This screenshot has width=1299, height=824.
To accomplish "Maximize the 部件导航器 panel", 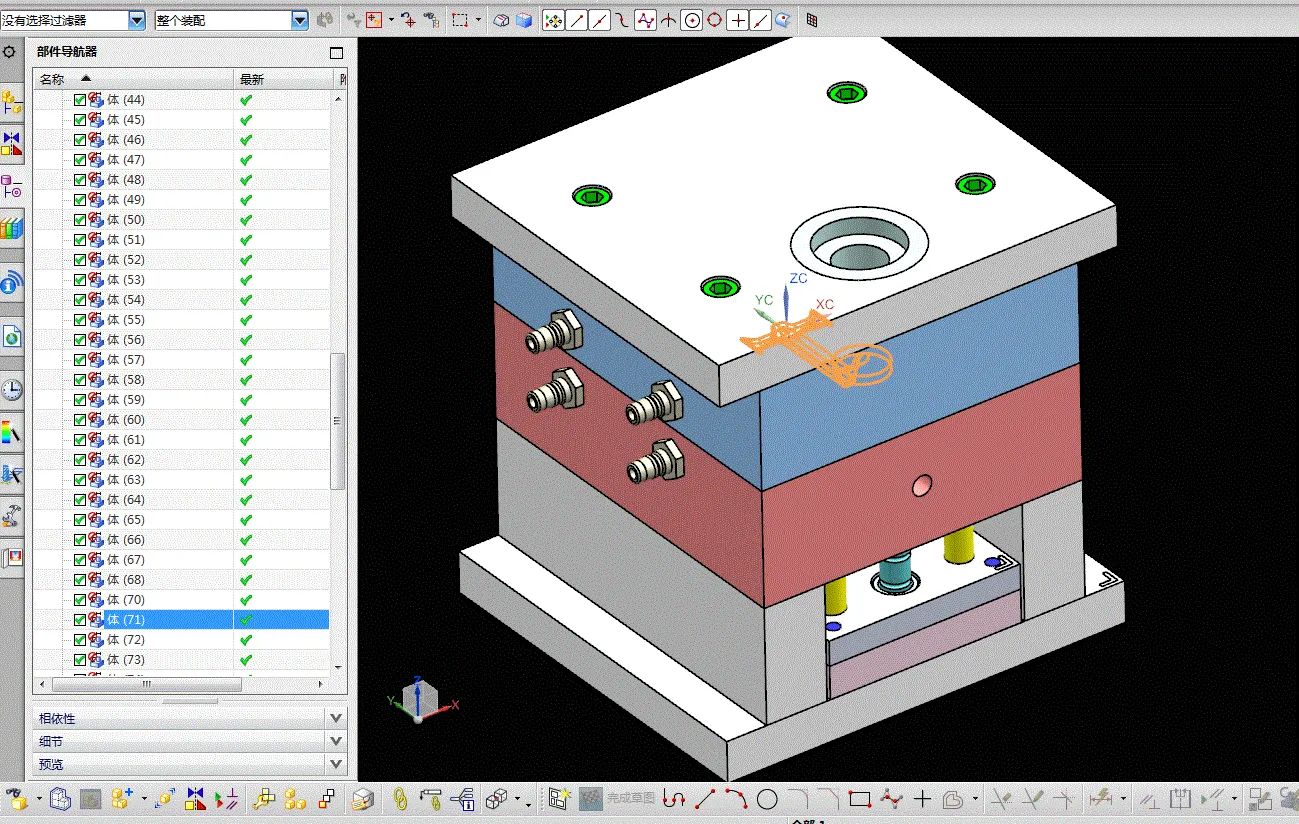I will (x=336, y=52).
